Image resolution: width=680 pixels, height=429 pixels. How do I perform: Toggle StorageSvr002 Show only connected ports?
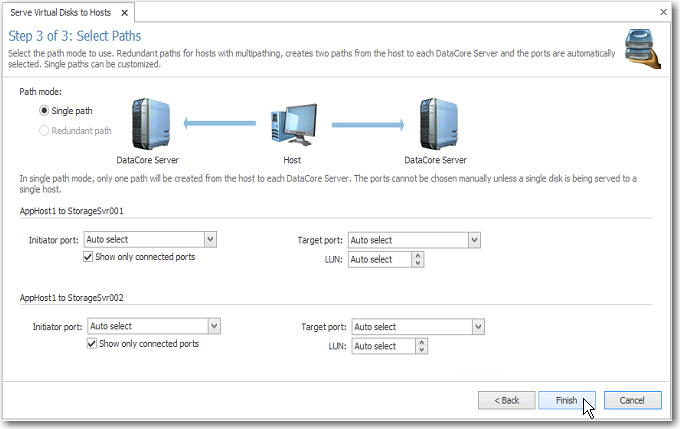pos(94,344)
